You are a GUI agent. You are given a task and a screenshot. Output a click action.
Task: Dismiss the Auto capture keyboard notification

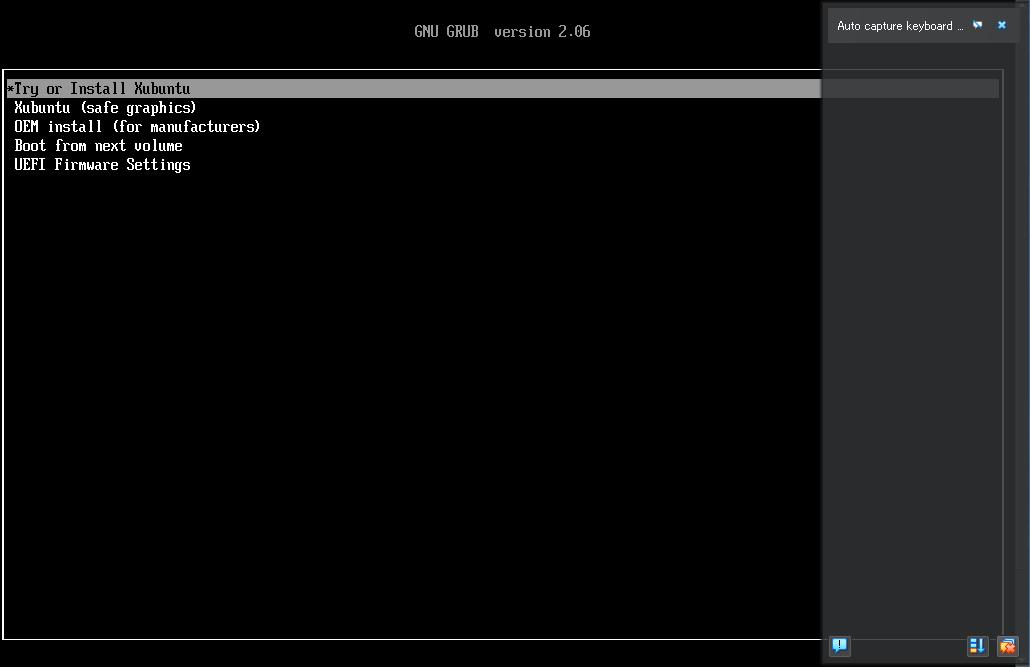tap(1002, 25)
